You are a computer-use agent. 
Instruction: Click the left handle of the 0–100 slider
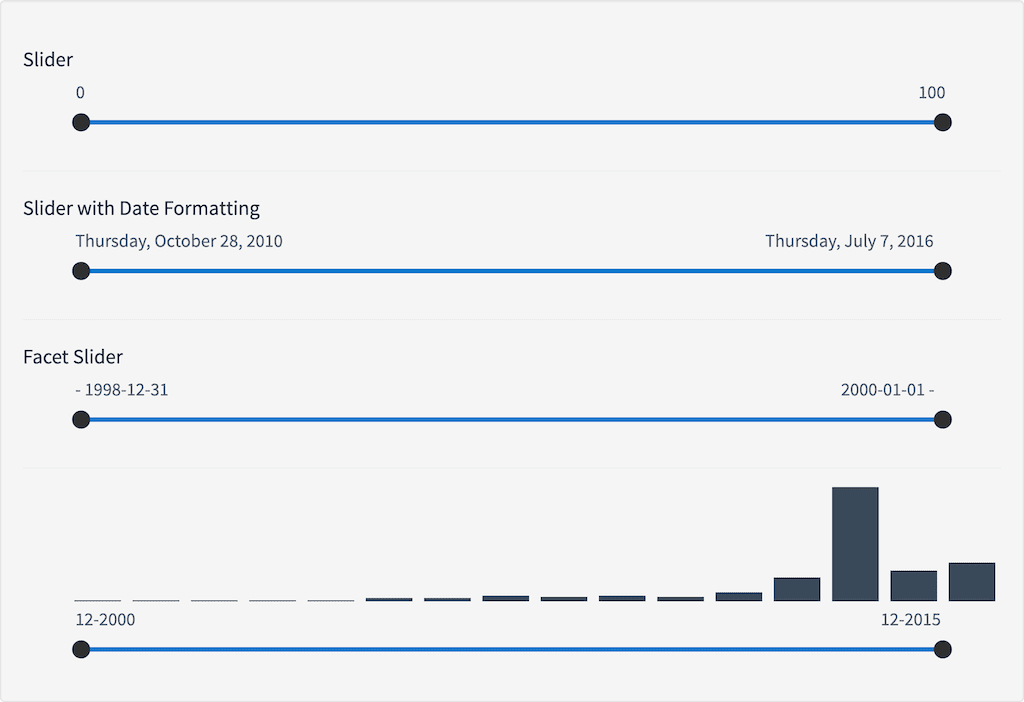(82, 123)
